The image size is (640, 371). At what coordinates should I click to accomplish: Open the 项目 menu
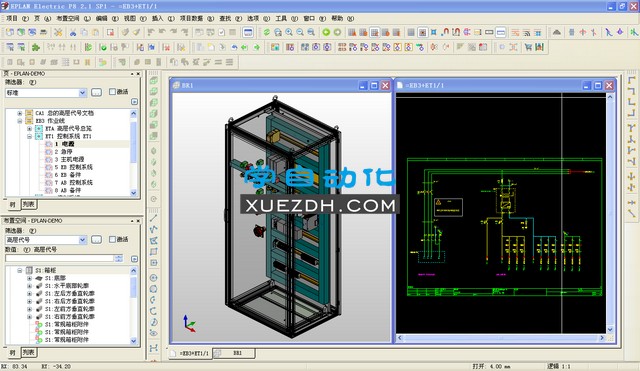click(17, 18)
